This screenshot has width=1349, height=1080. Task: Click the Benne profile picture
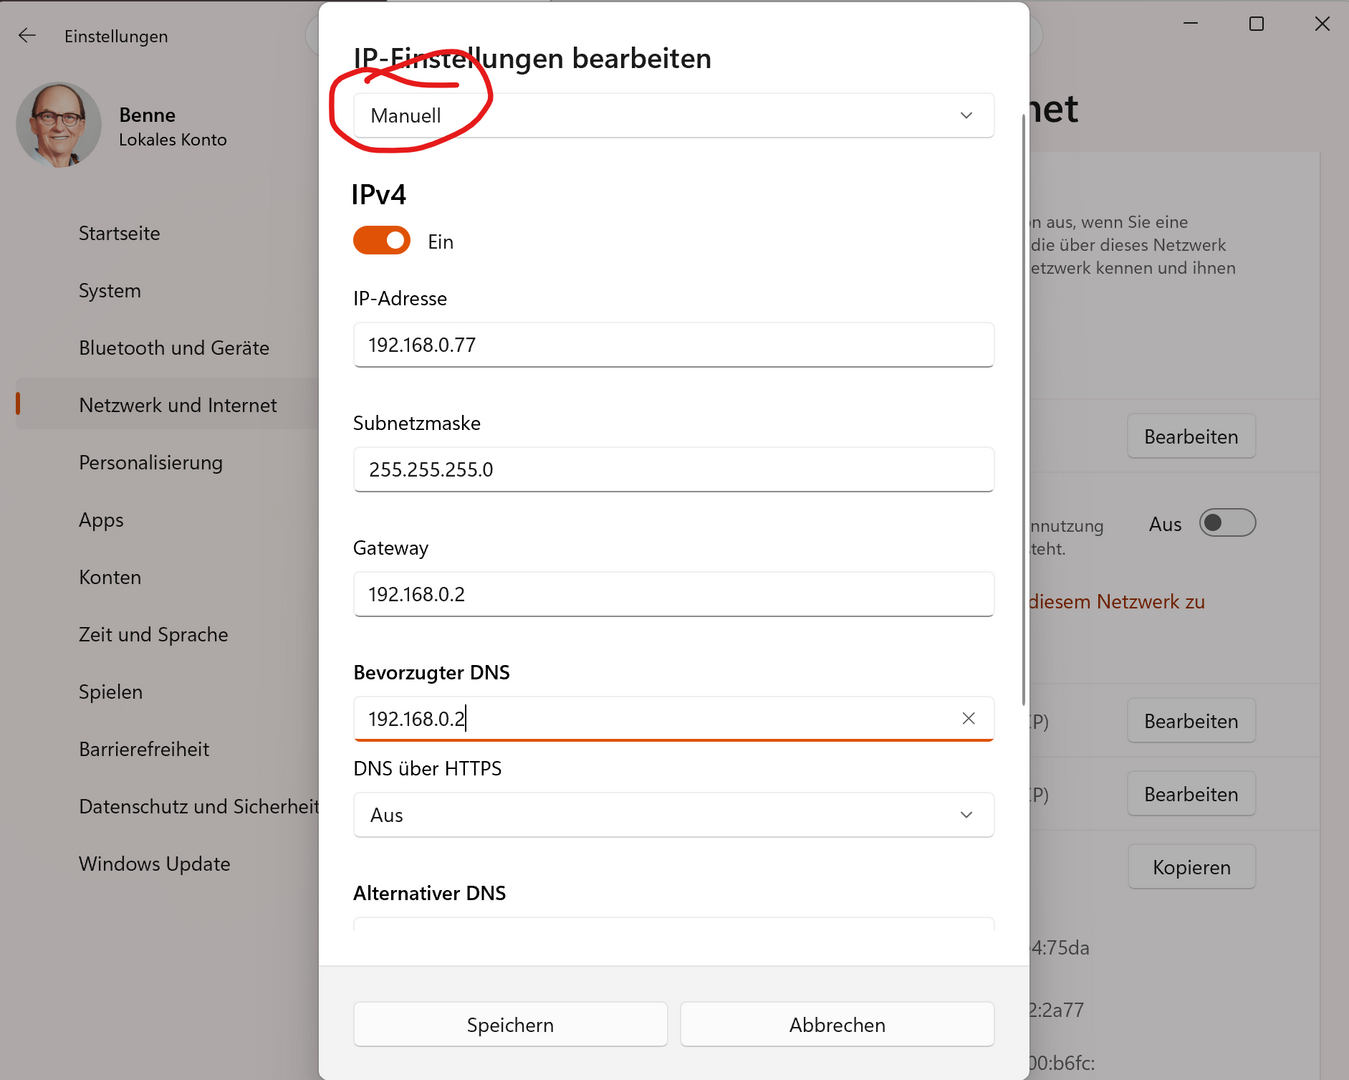[58, 125]
